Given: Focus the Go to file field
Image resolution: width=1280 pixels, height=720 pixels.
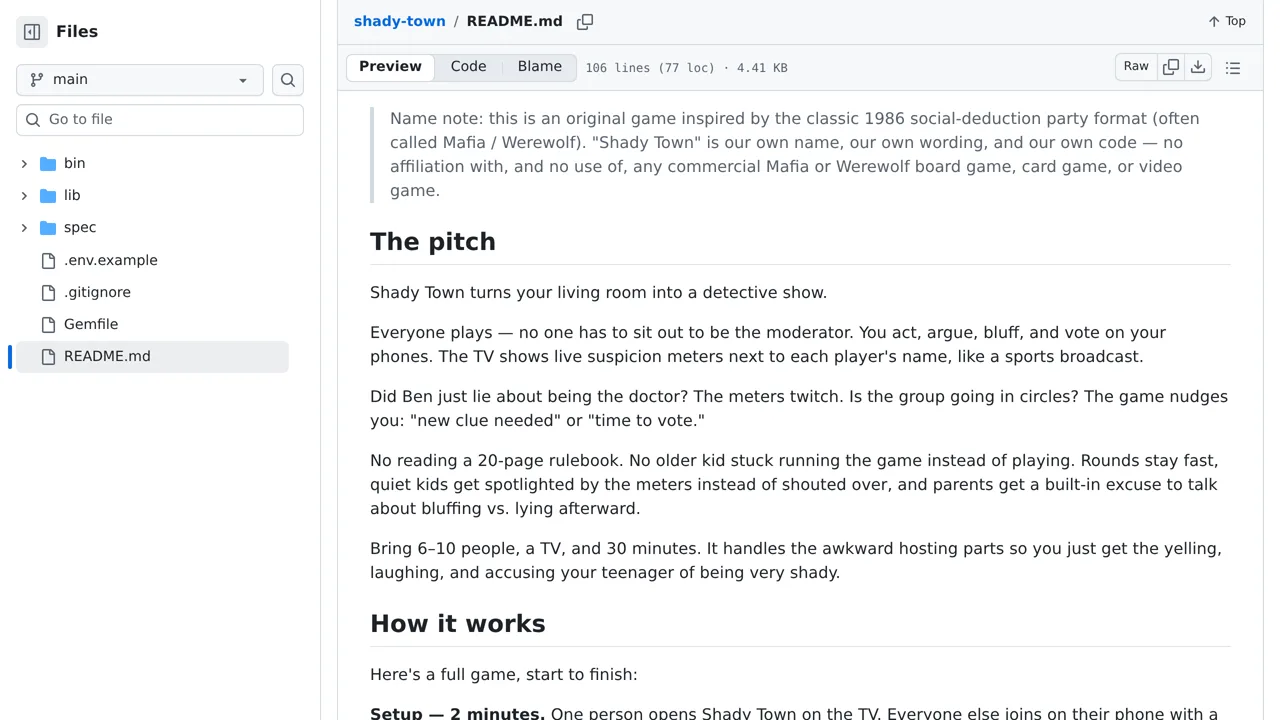Looking at the screenshot, I should [x=160, y=120].
